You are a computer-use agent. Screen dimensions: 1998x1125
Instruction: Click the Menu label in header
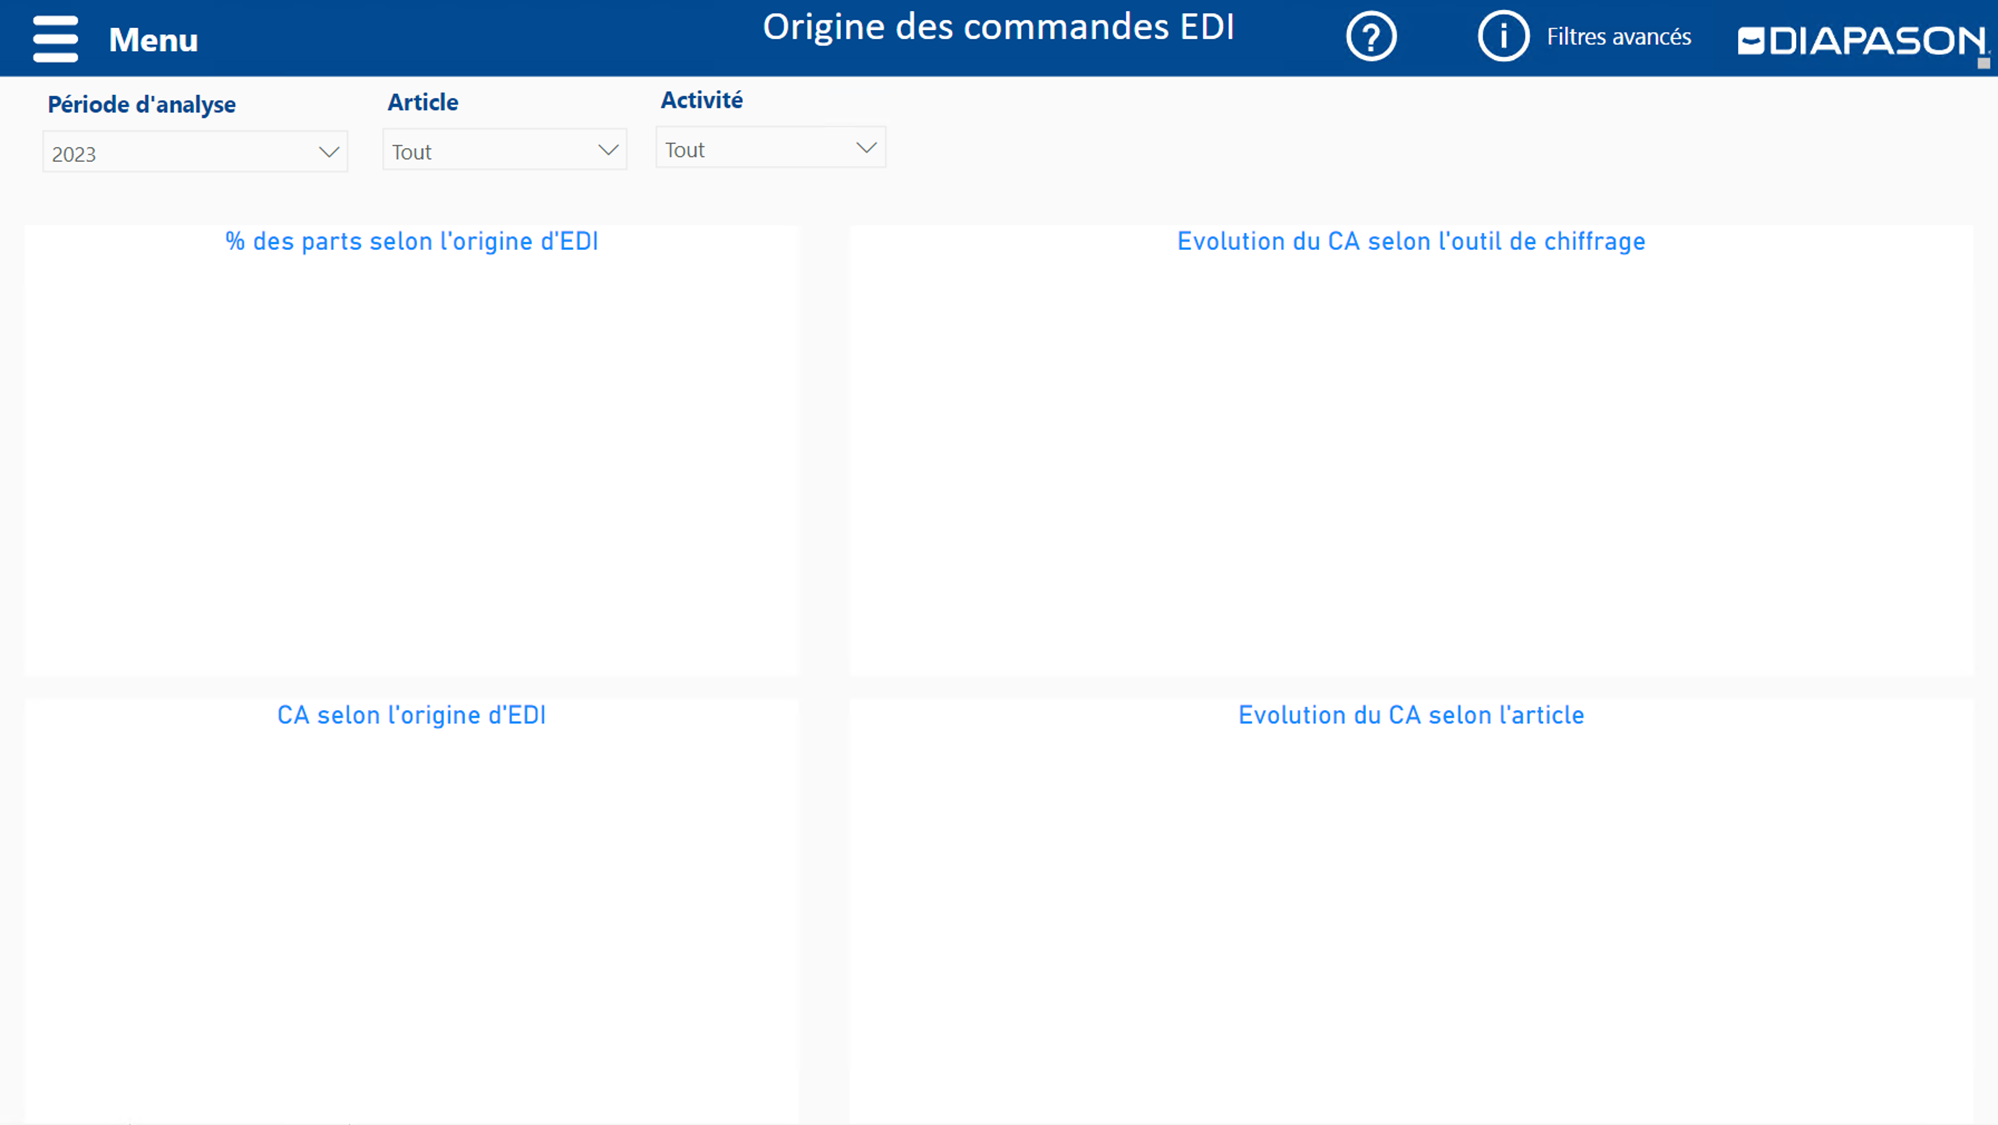[153, 40]
